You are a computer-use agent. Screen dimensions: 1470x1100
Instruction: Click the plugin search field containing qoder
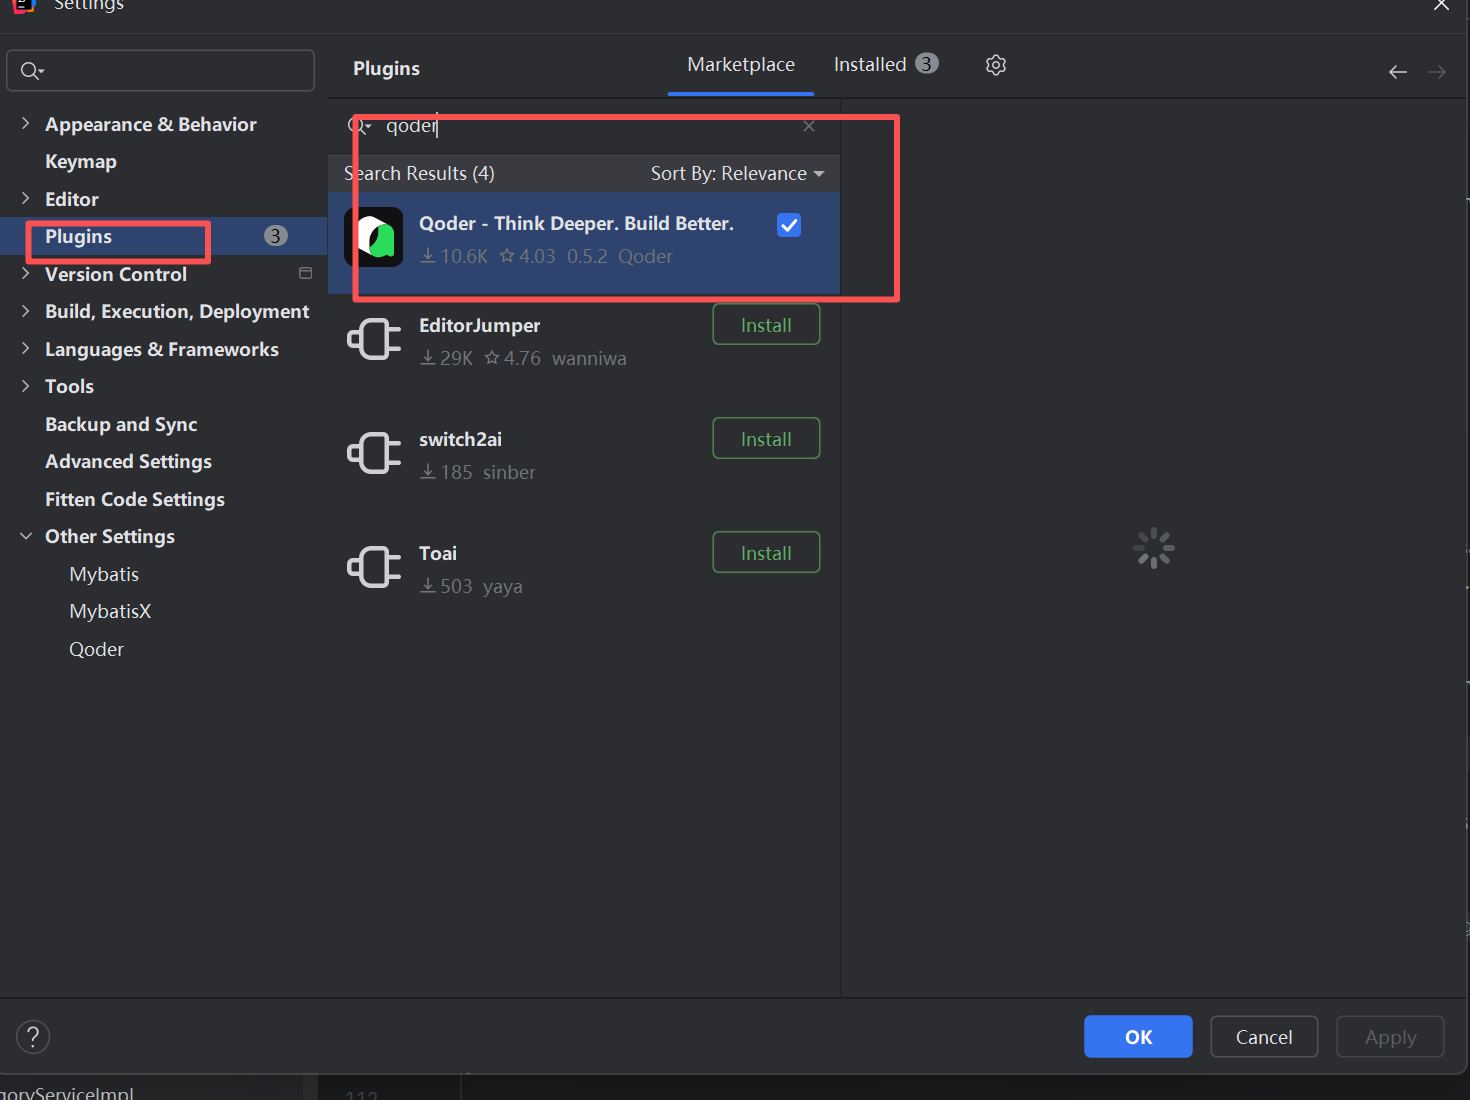coord(585,126)
